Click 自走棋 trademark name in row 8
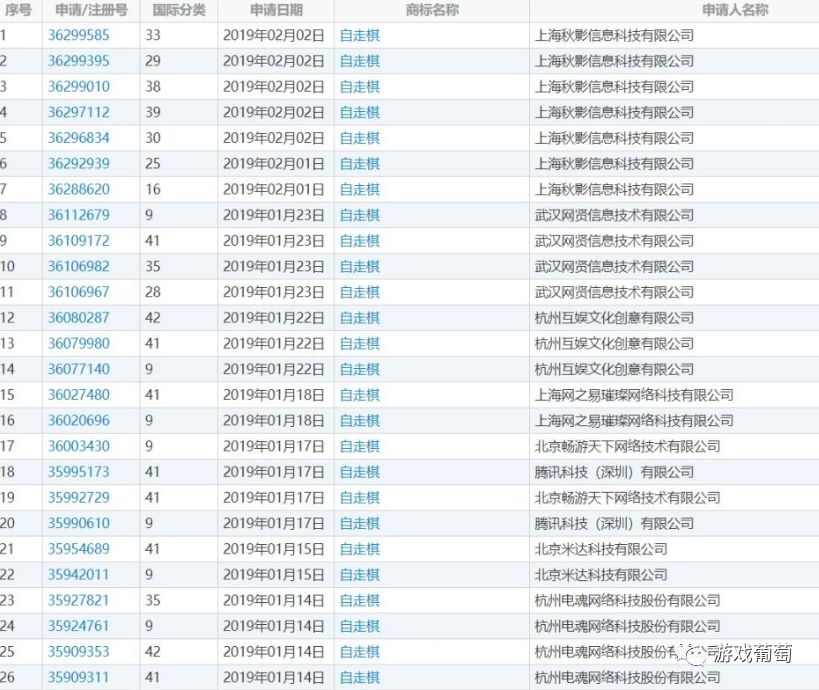 pos(360,215)
